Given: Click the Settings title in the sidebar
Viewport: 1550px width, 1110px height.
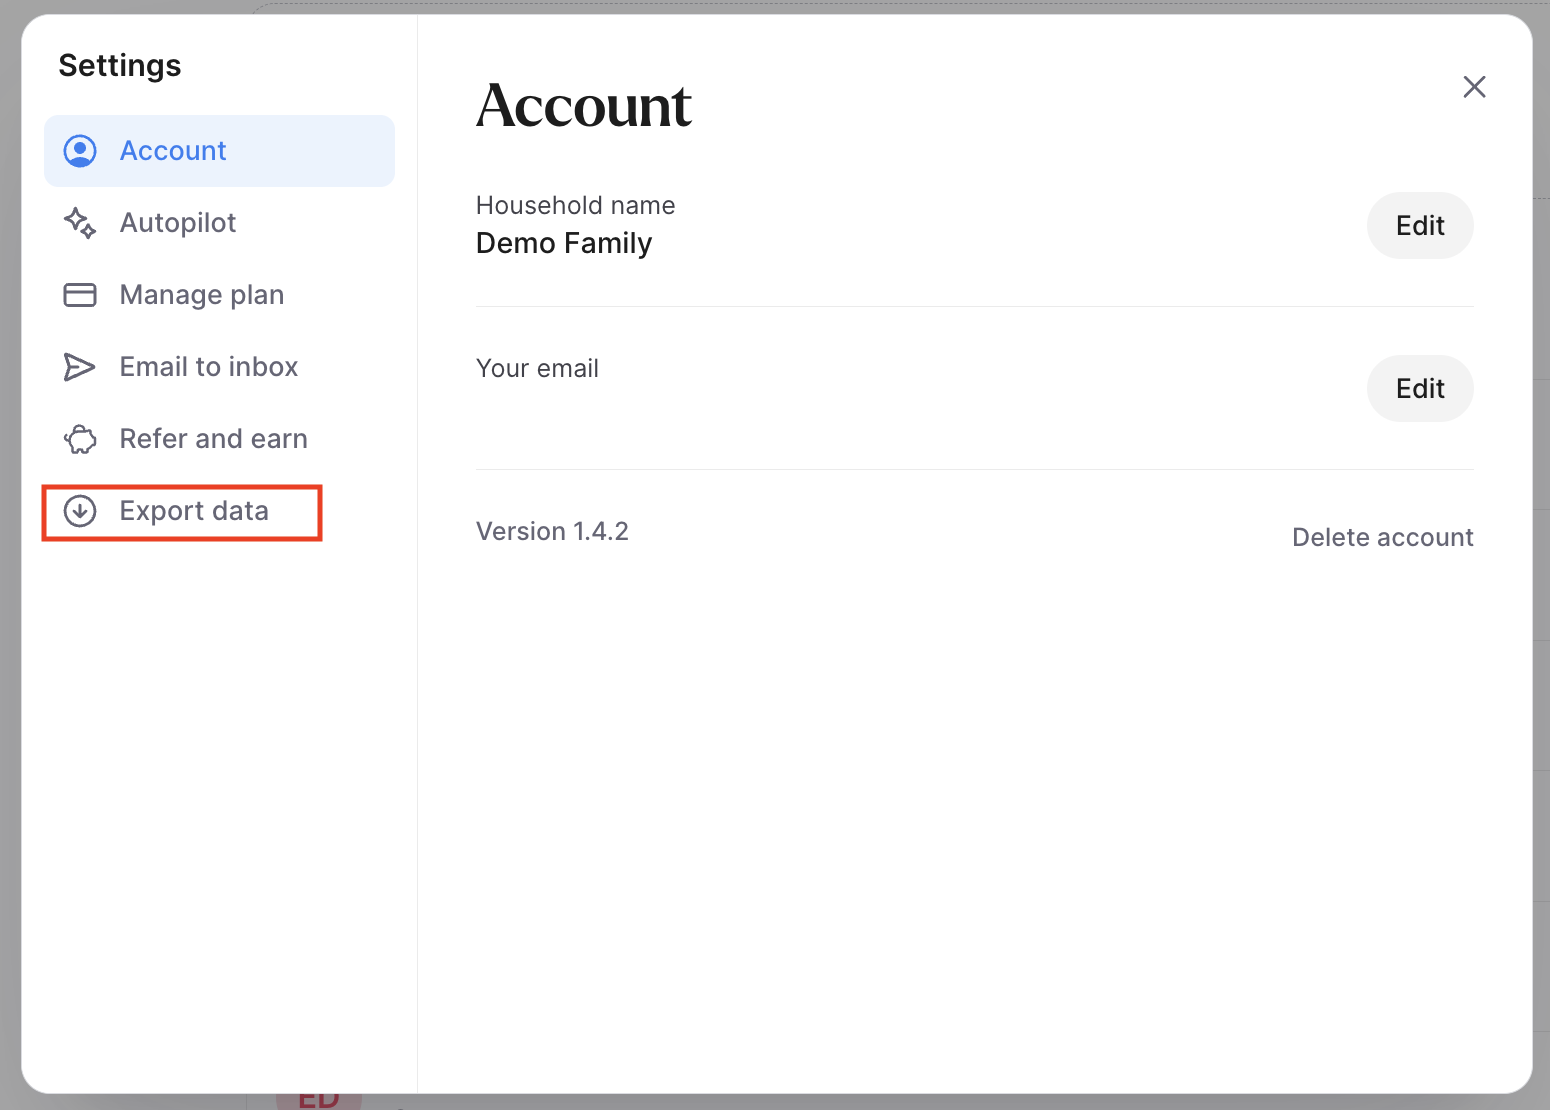Looking at the screenshot, I should point(120,66).
